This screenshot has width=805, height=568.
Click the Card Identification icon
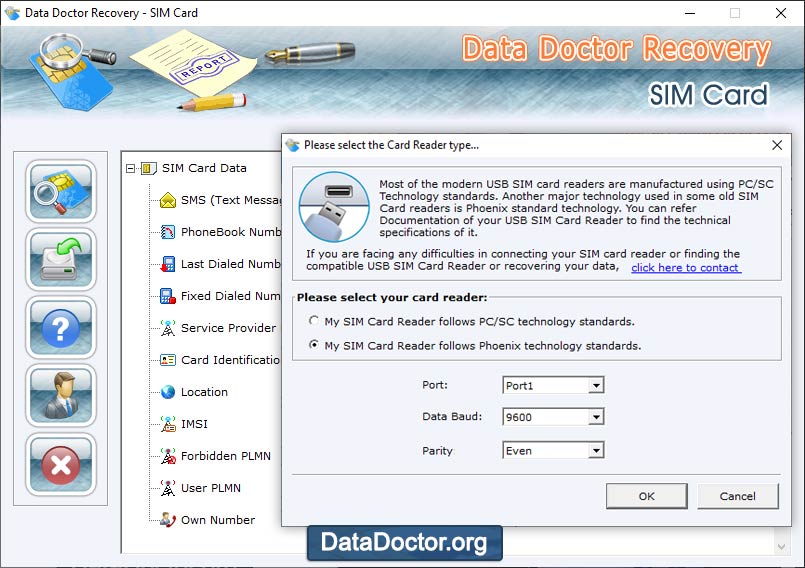(168, 360)
